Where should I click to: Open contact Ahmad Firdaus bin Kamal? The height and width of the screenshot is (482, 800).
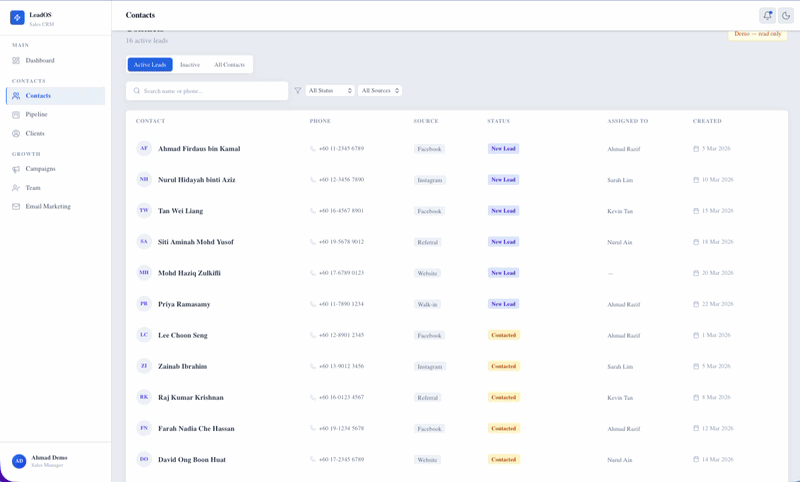(x=199, y=149)
